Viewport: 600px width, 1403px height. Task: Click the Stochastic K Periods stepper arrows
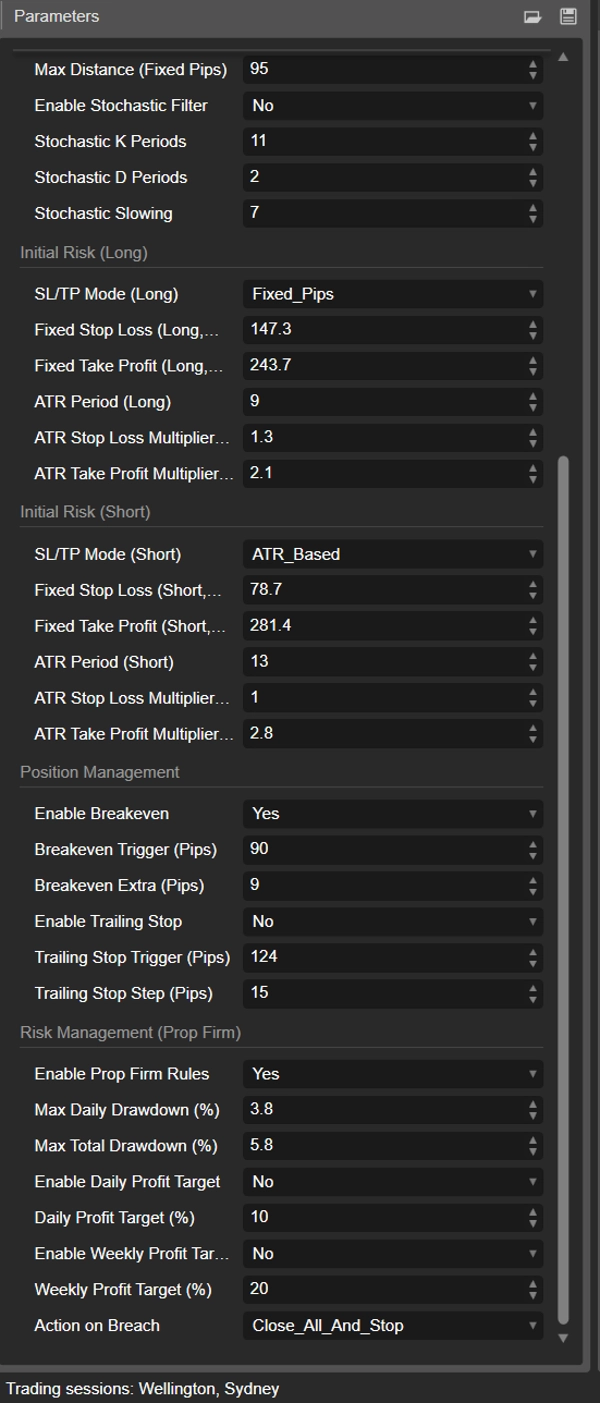point(533,142)
